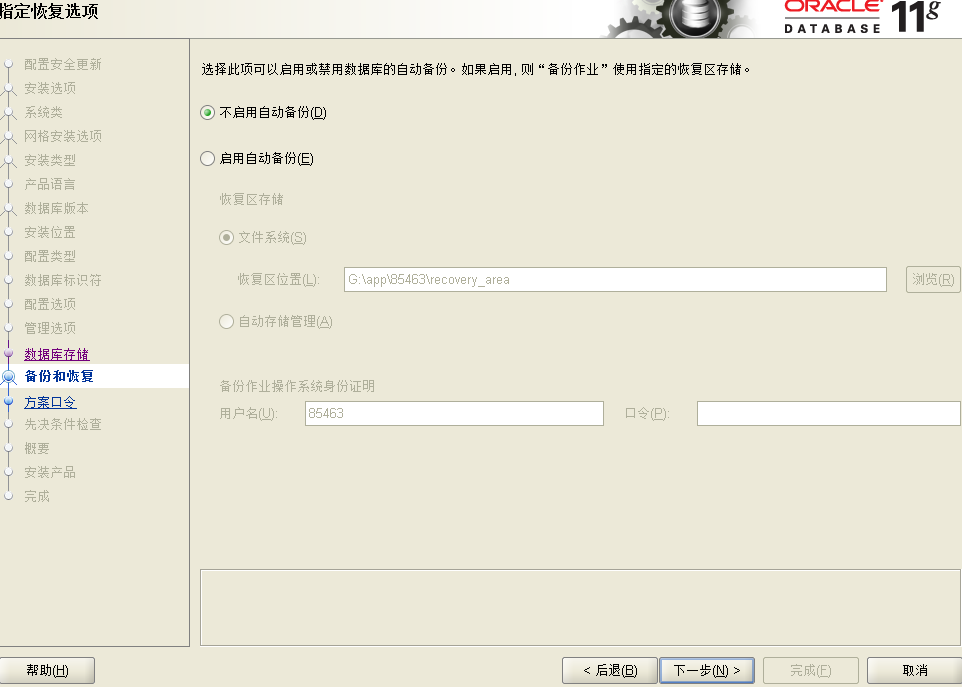
Task: Open the 方案口令 step link
Action: (50, 402)
